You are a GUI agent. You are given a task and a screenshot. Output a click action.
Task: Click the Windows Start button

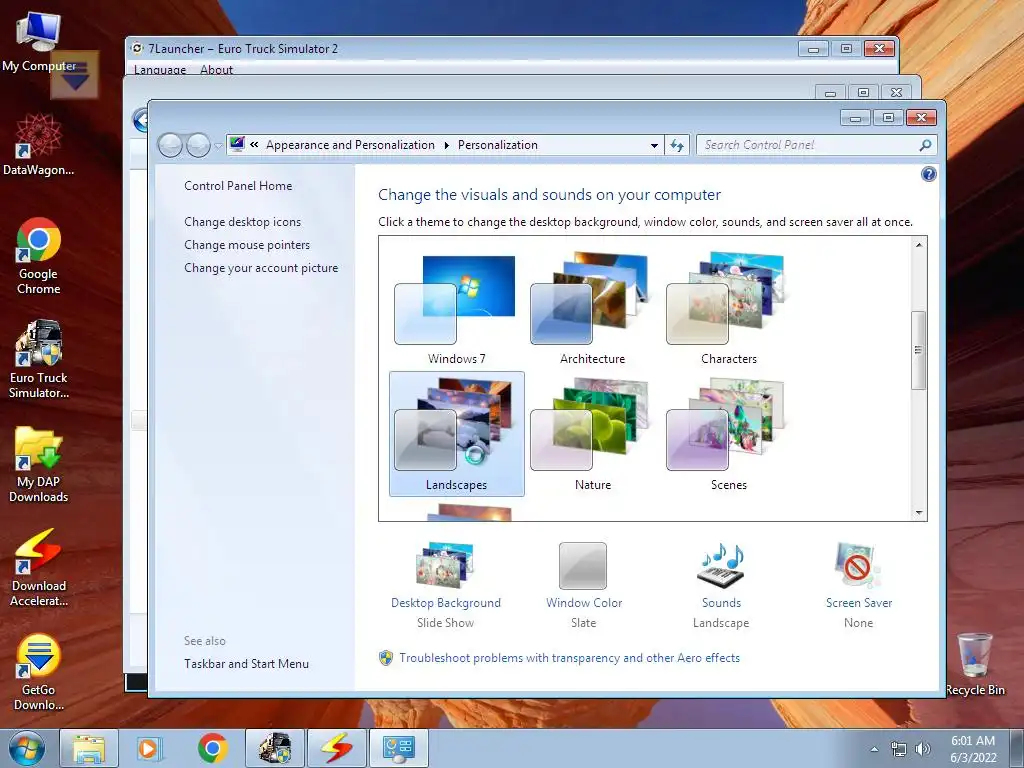27,748
